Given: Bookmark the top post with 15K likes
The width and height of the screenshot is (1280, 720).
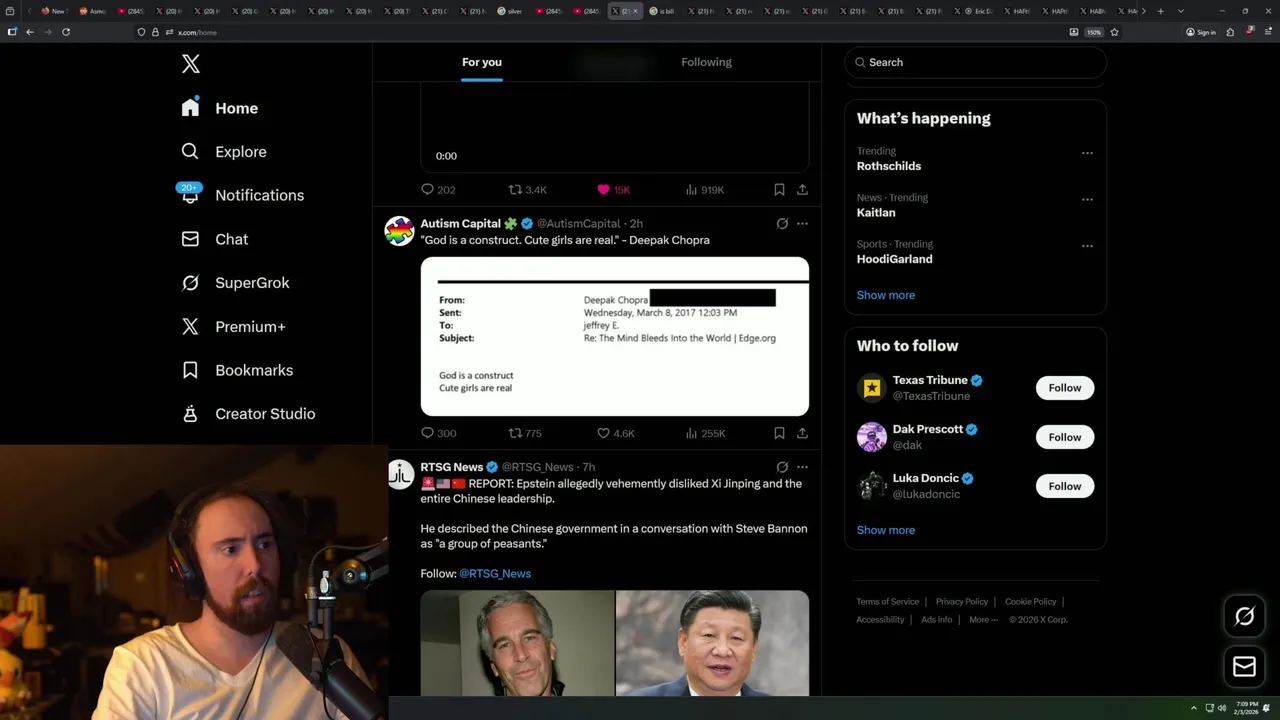Looking at the screenshot, I should [x=779, y=189].
